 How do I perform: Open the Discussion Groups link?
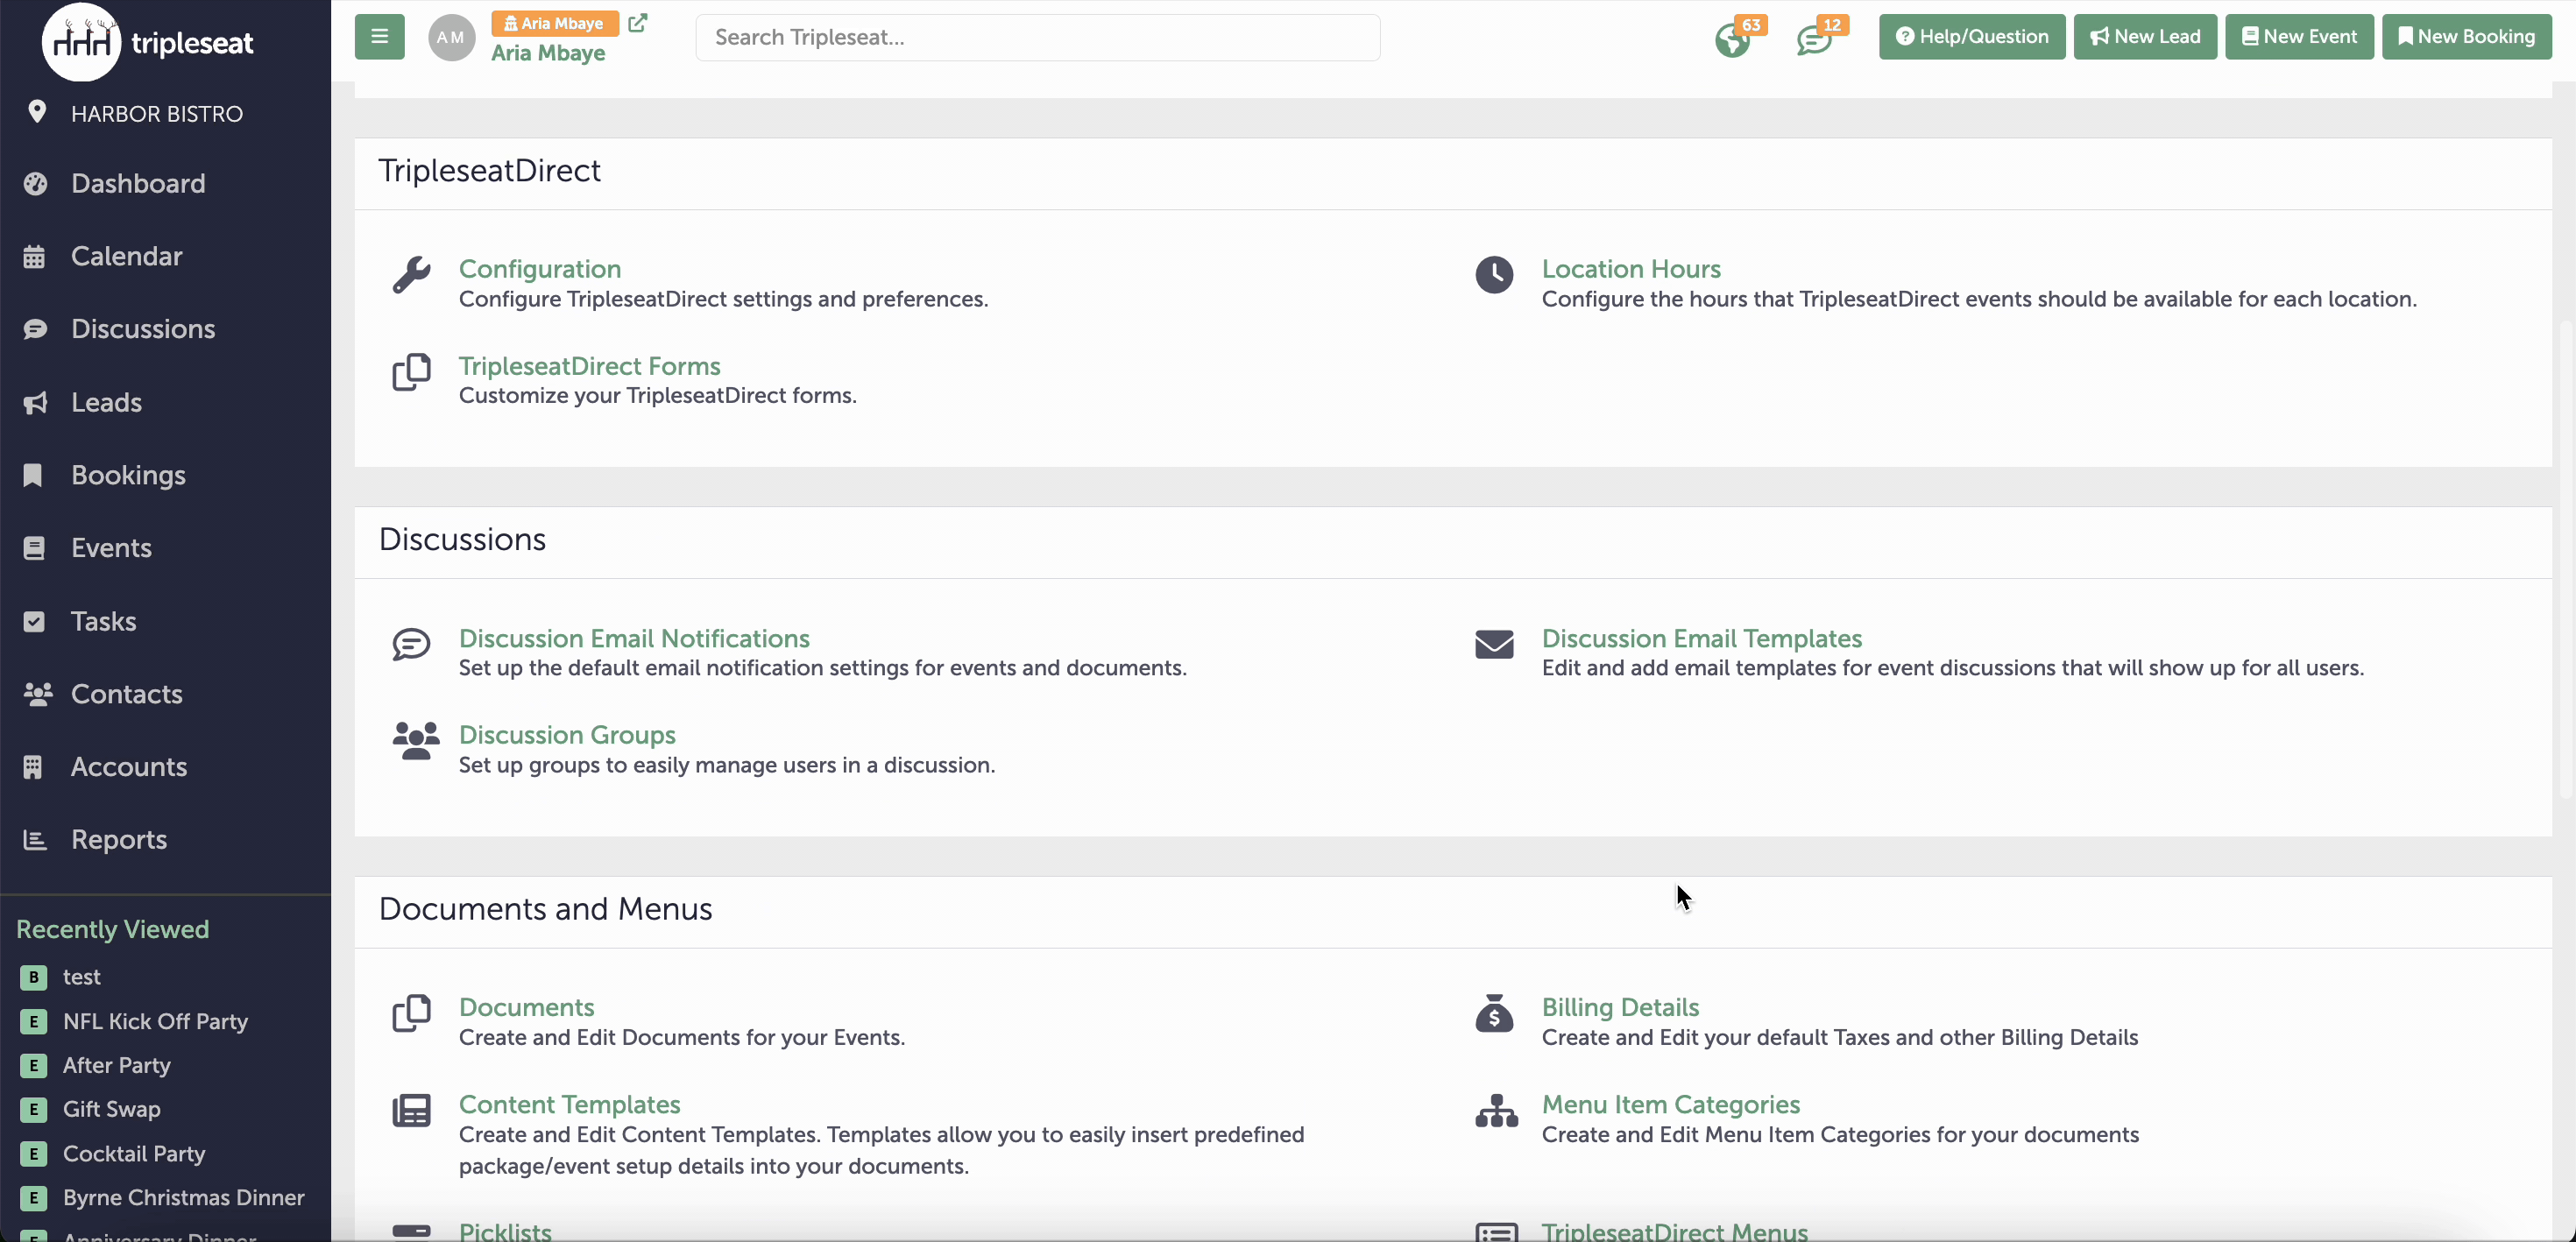point(567,735)
